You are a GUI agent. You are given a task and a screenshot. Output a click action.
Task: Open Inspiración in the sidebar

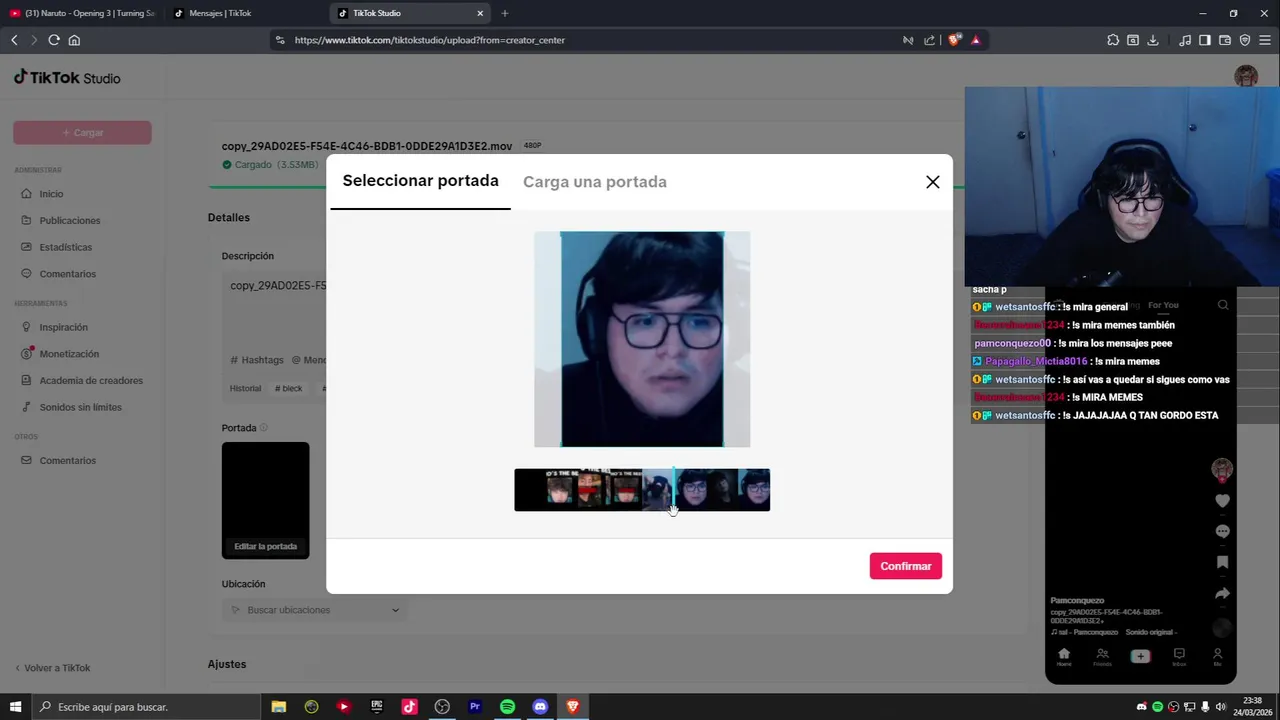[63, 327]
